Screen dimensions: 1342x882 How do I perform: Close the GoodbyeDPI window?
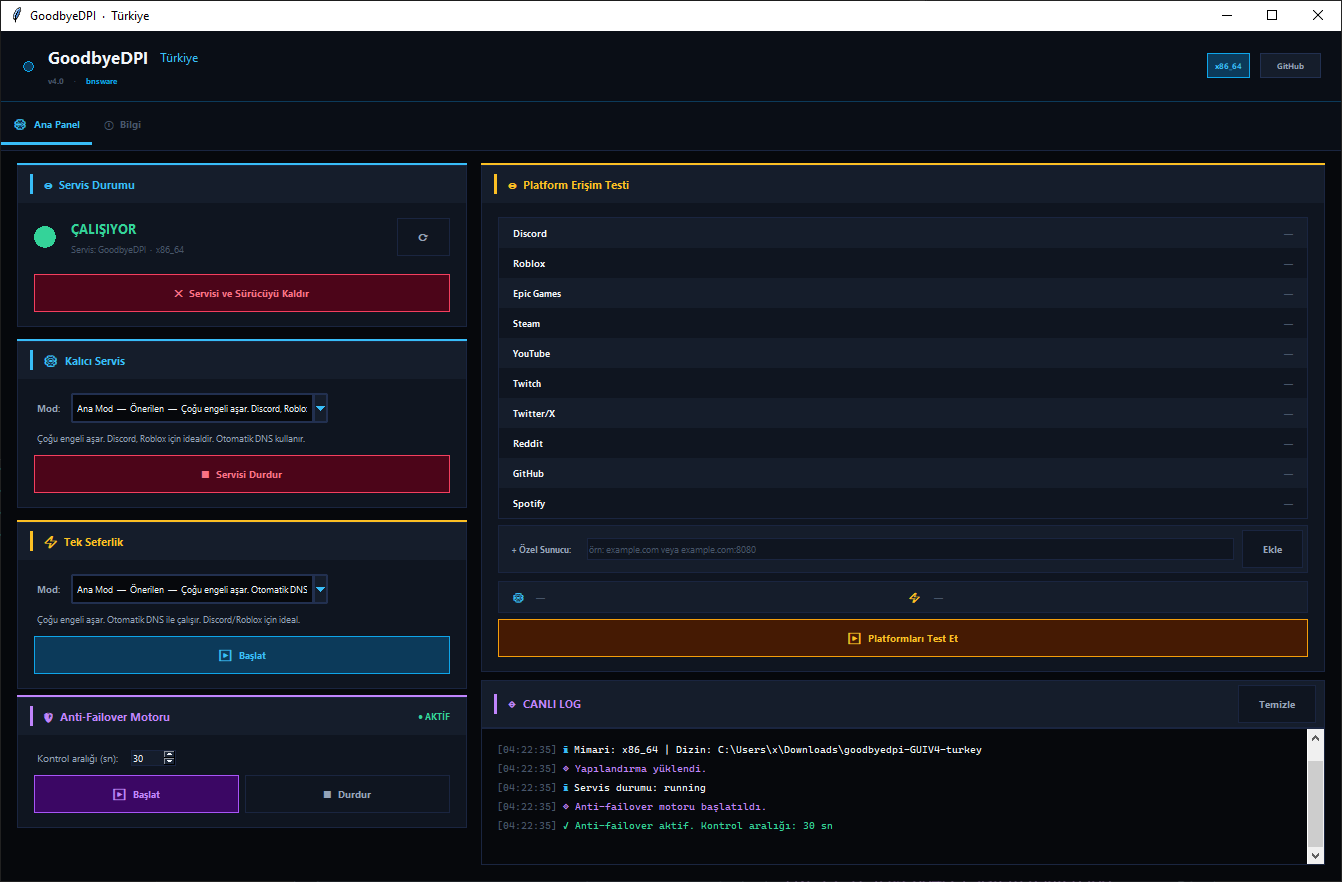(x=1319, y=15)
